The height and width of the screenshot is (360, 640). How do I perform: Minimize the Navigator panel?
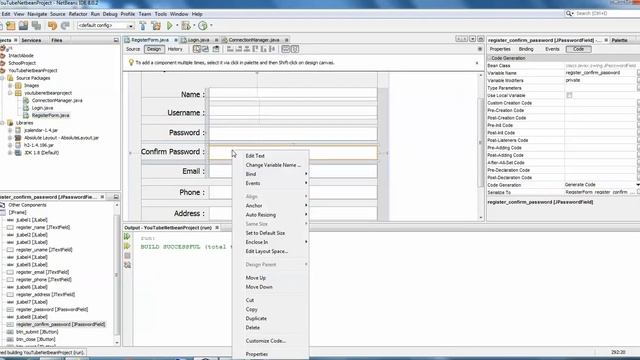pos(116,197)
